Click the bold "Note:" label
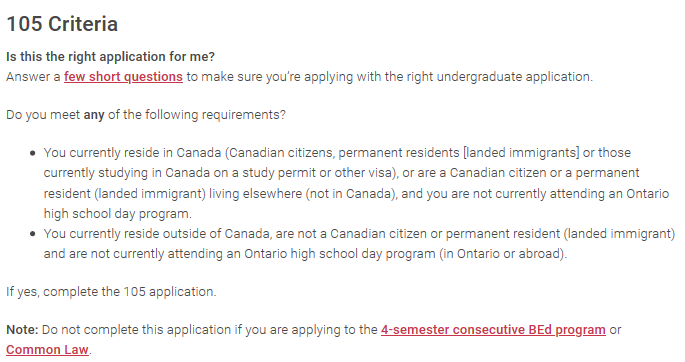The height and width of the screenshot is (362, 685). 22,330
